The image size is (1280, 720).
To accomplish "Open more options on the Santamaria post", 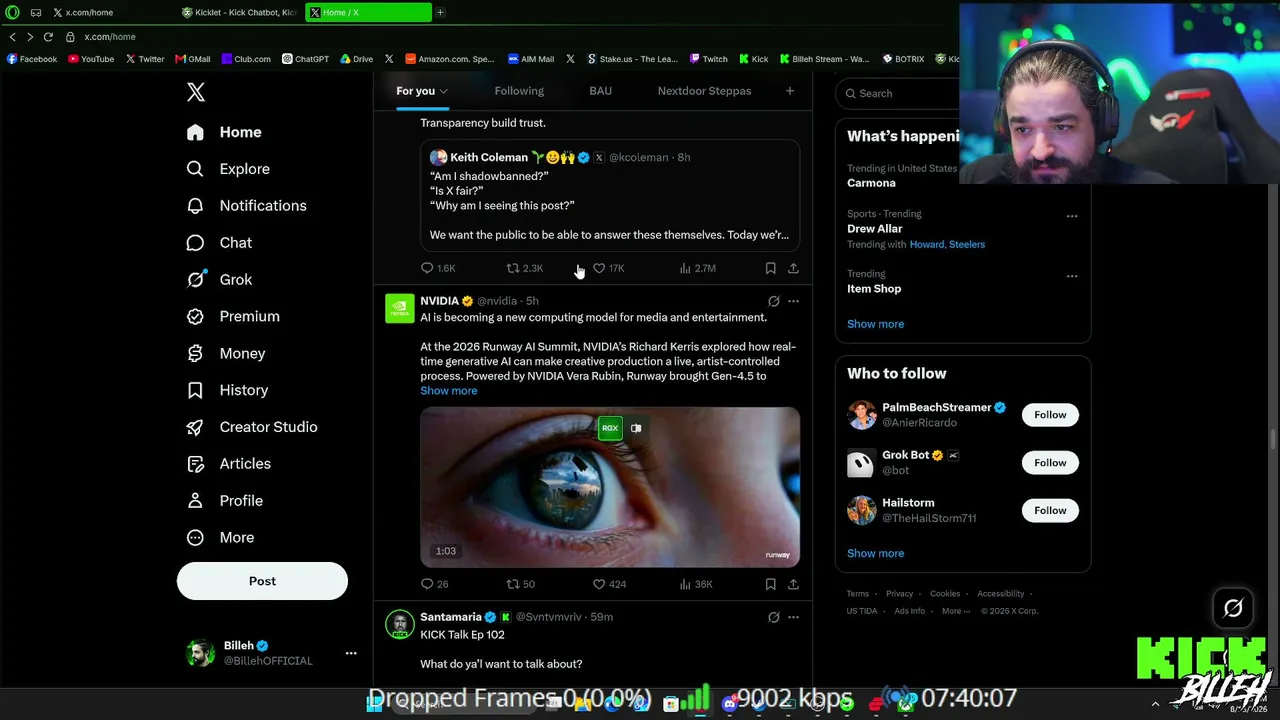I will click(793, 617).
